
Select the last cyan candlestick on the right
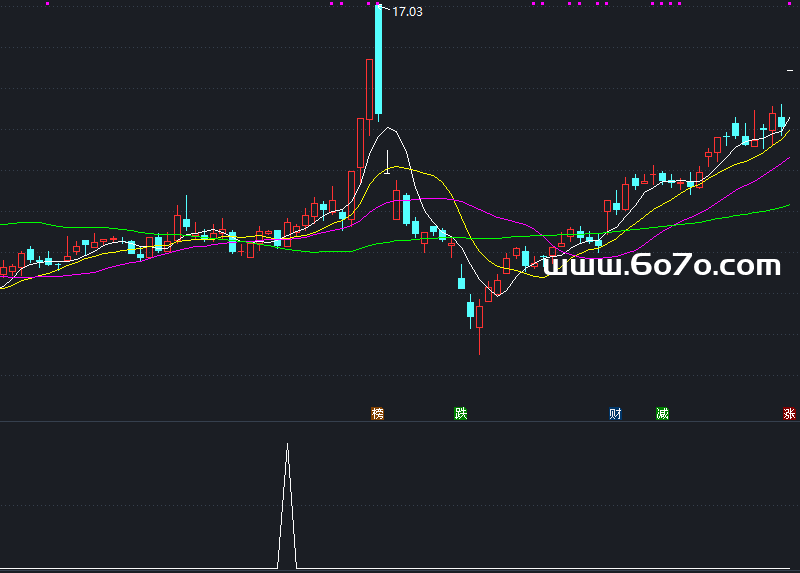click(782, 121)
